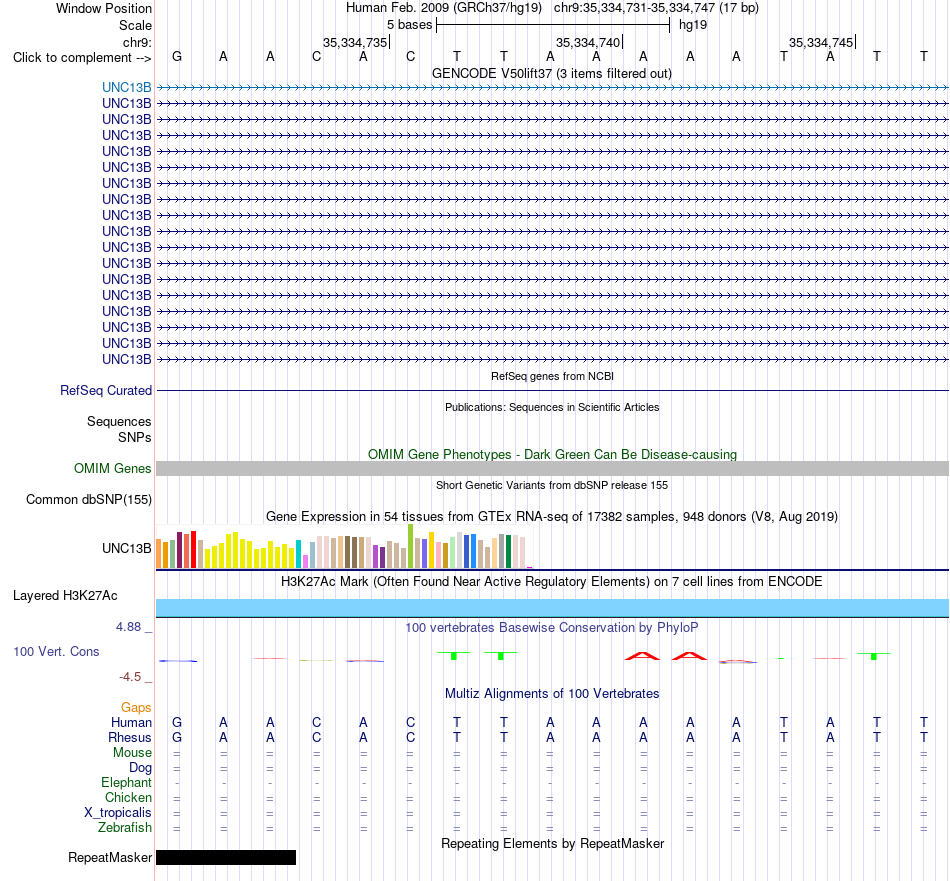Click the colored GTEx tissue expression bar chart
950x881 pixels.
(344, 547)
